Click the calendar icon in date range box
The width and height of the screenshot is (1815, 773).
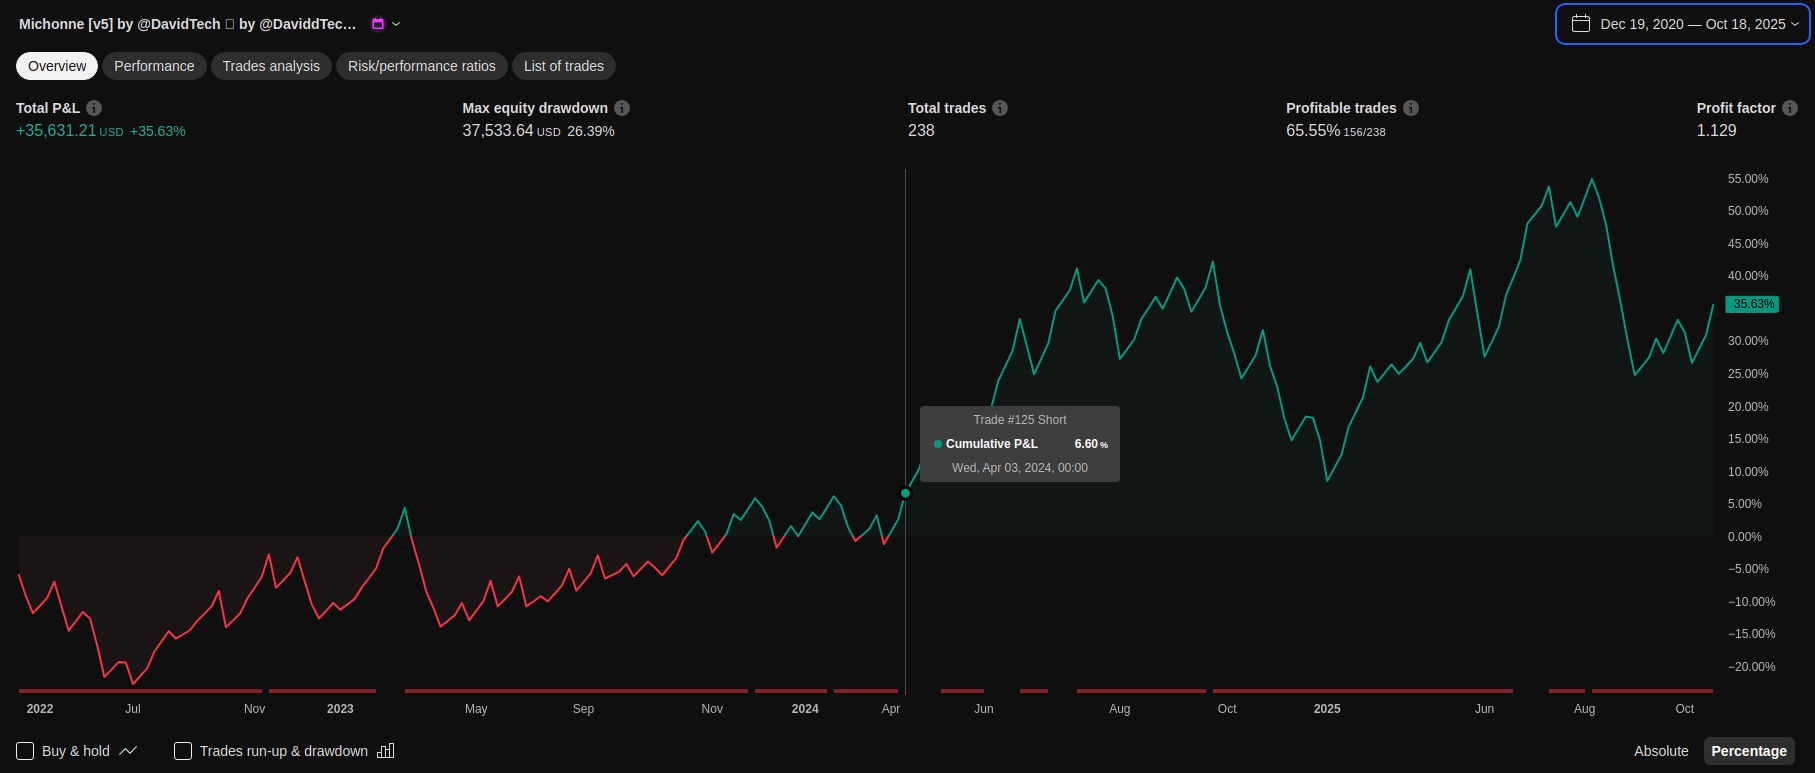(x=1581, y=24)
